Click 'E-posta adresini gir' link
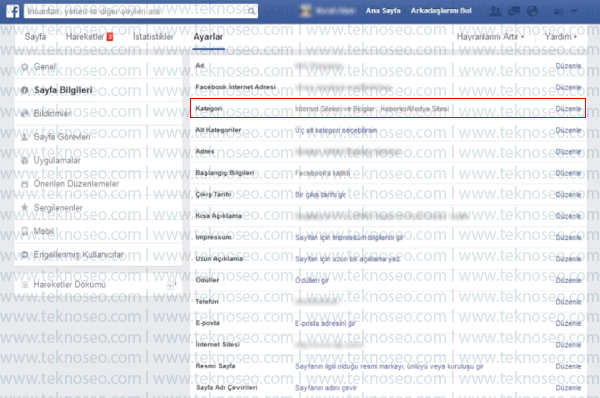This screenshot has height=398, width=600. (325, 323)
